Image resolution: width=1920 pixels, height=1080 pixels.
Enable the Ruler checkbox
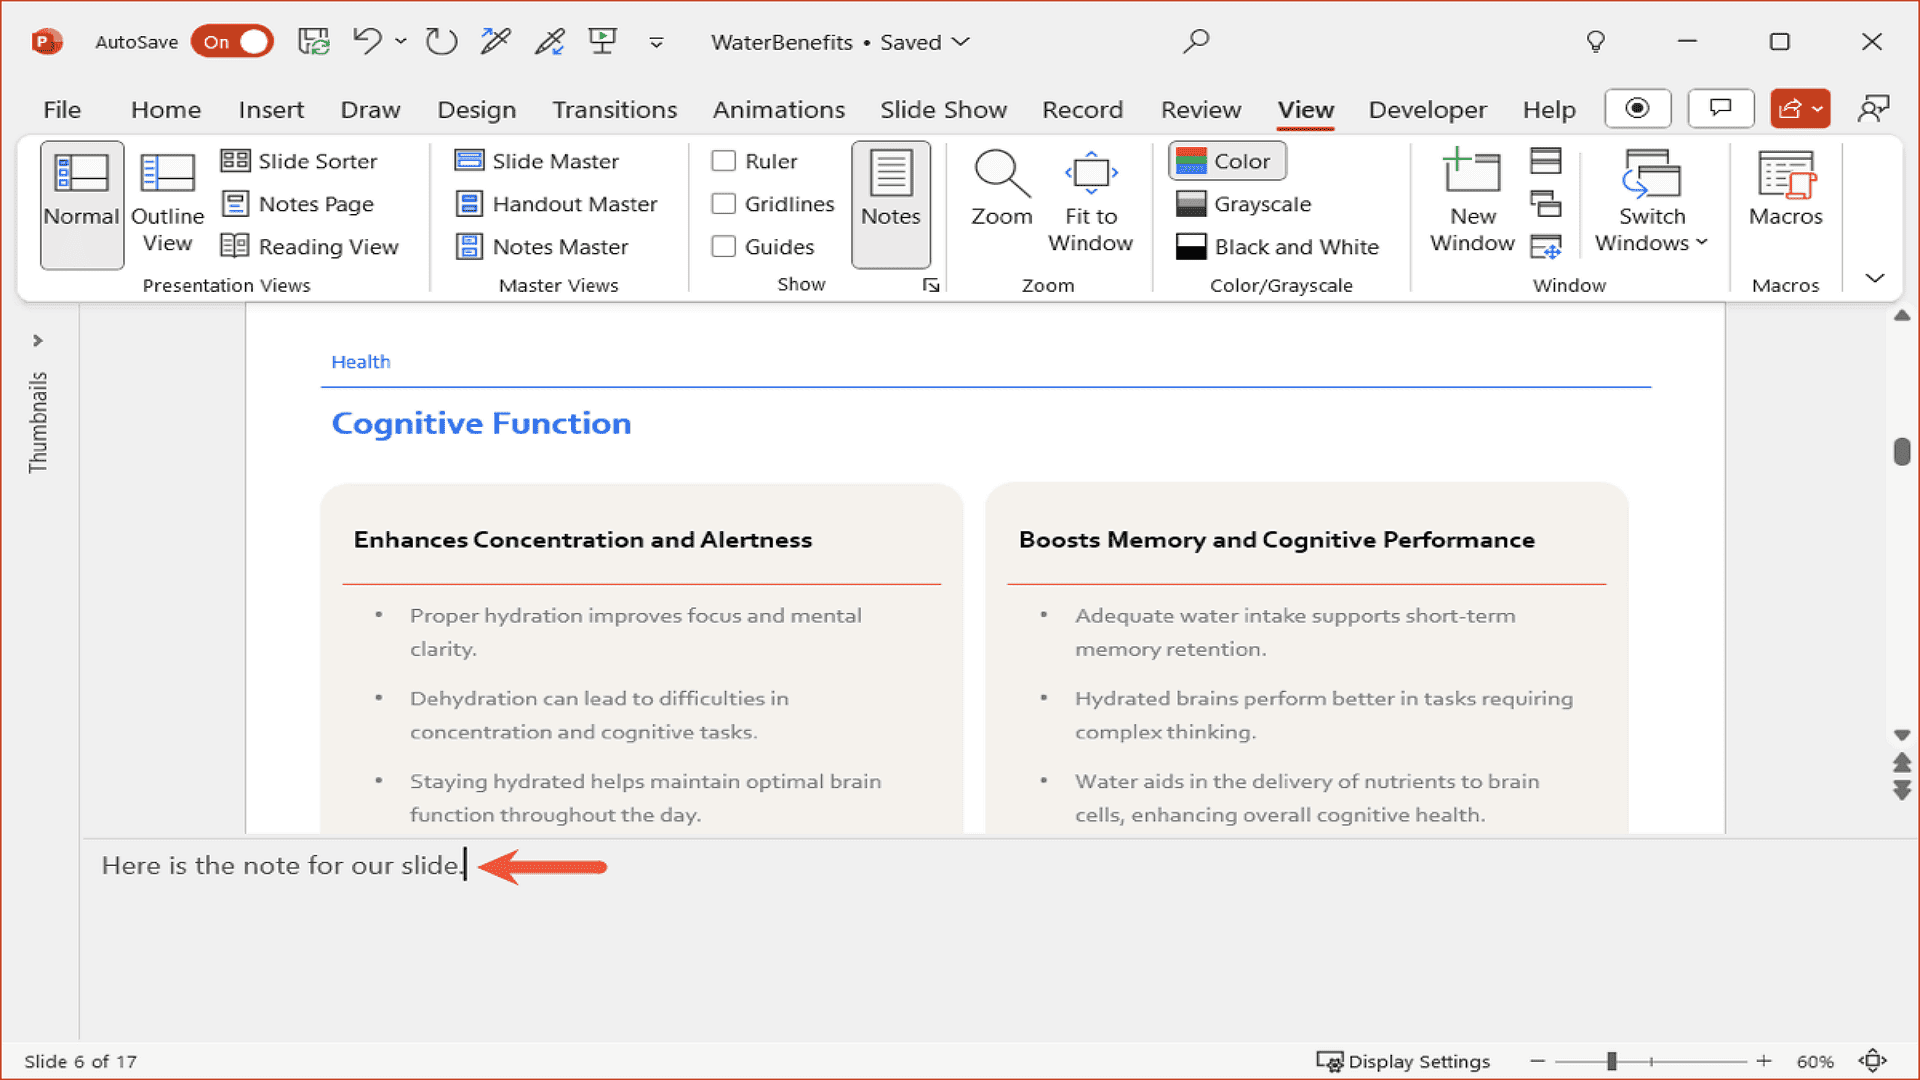tap(724, 161)
